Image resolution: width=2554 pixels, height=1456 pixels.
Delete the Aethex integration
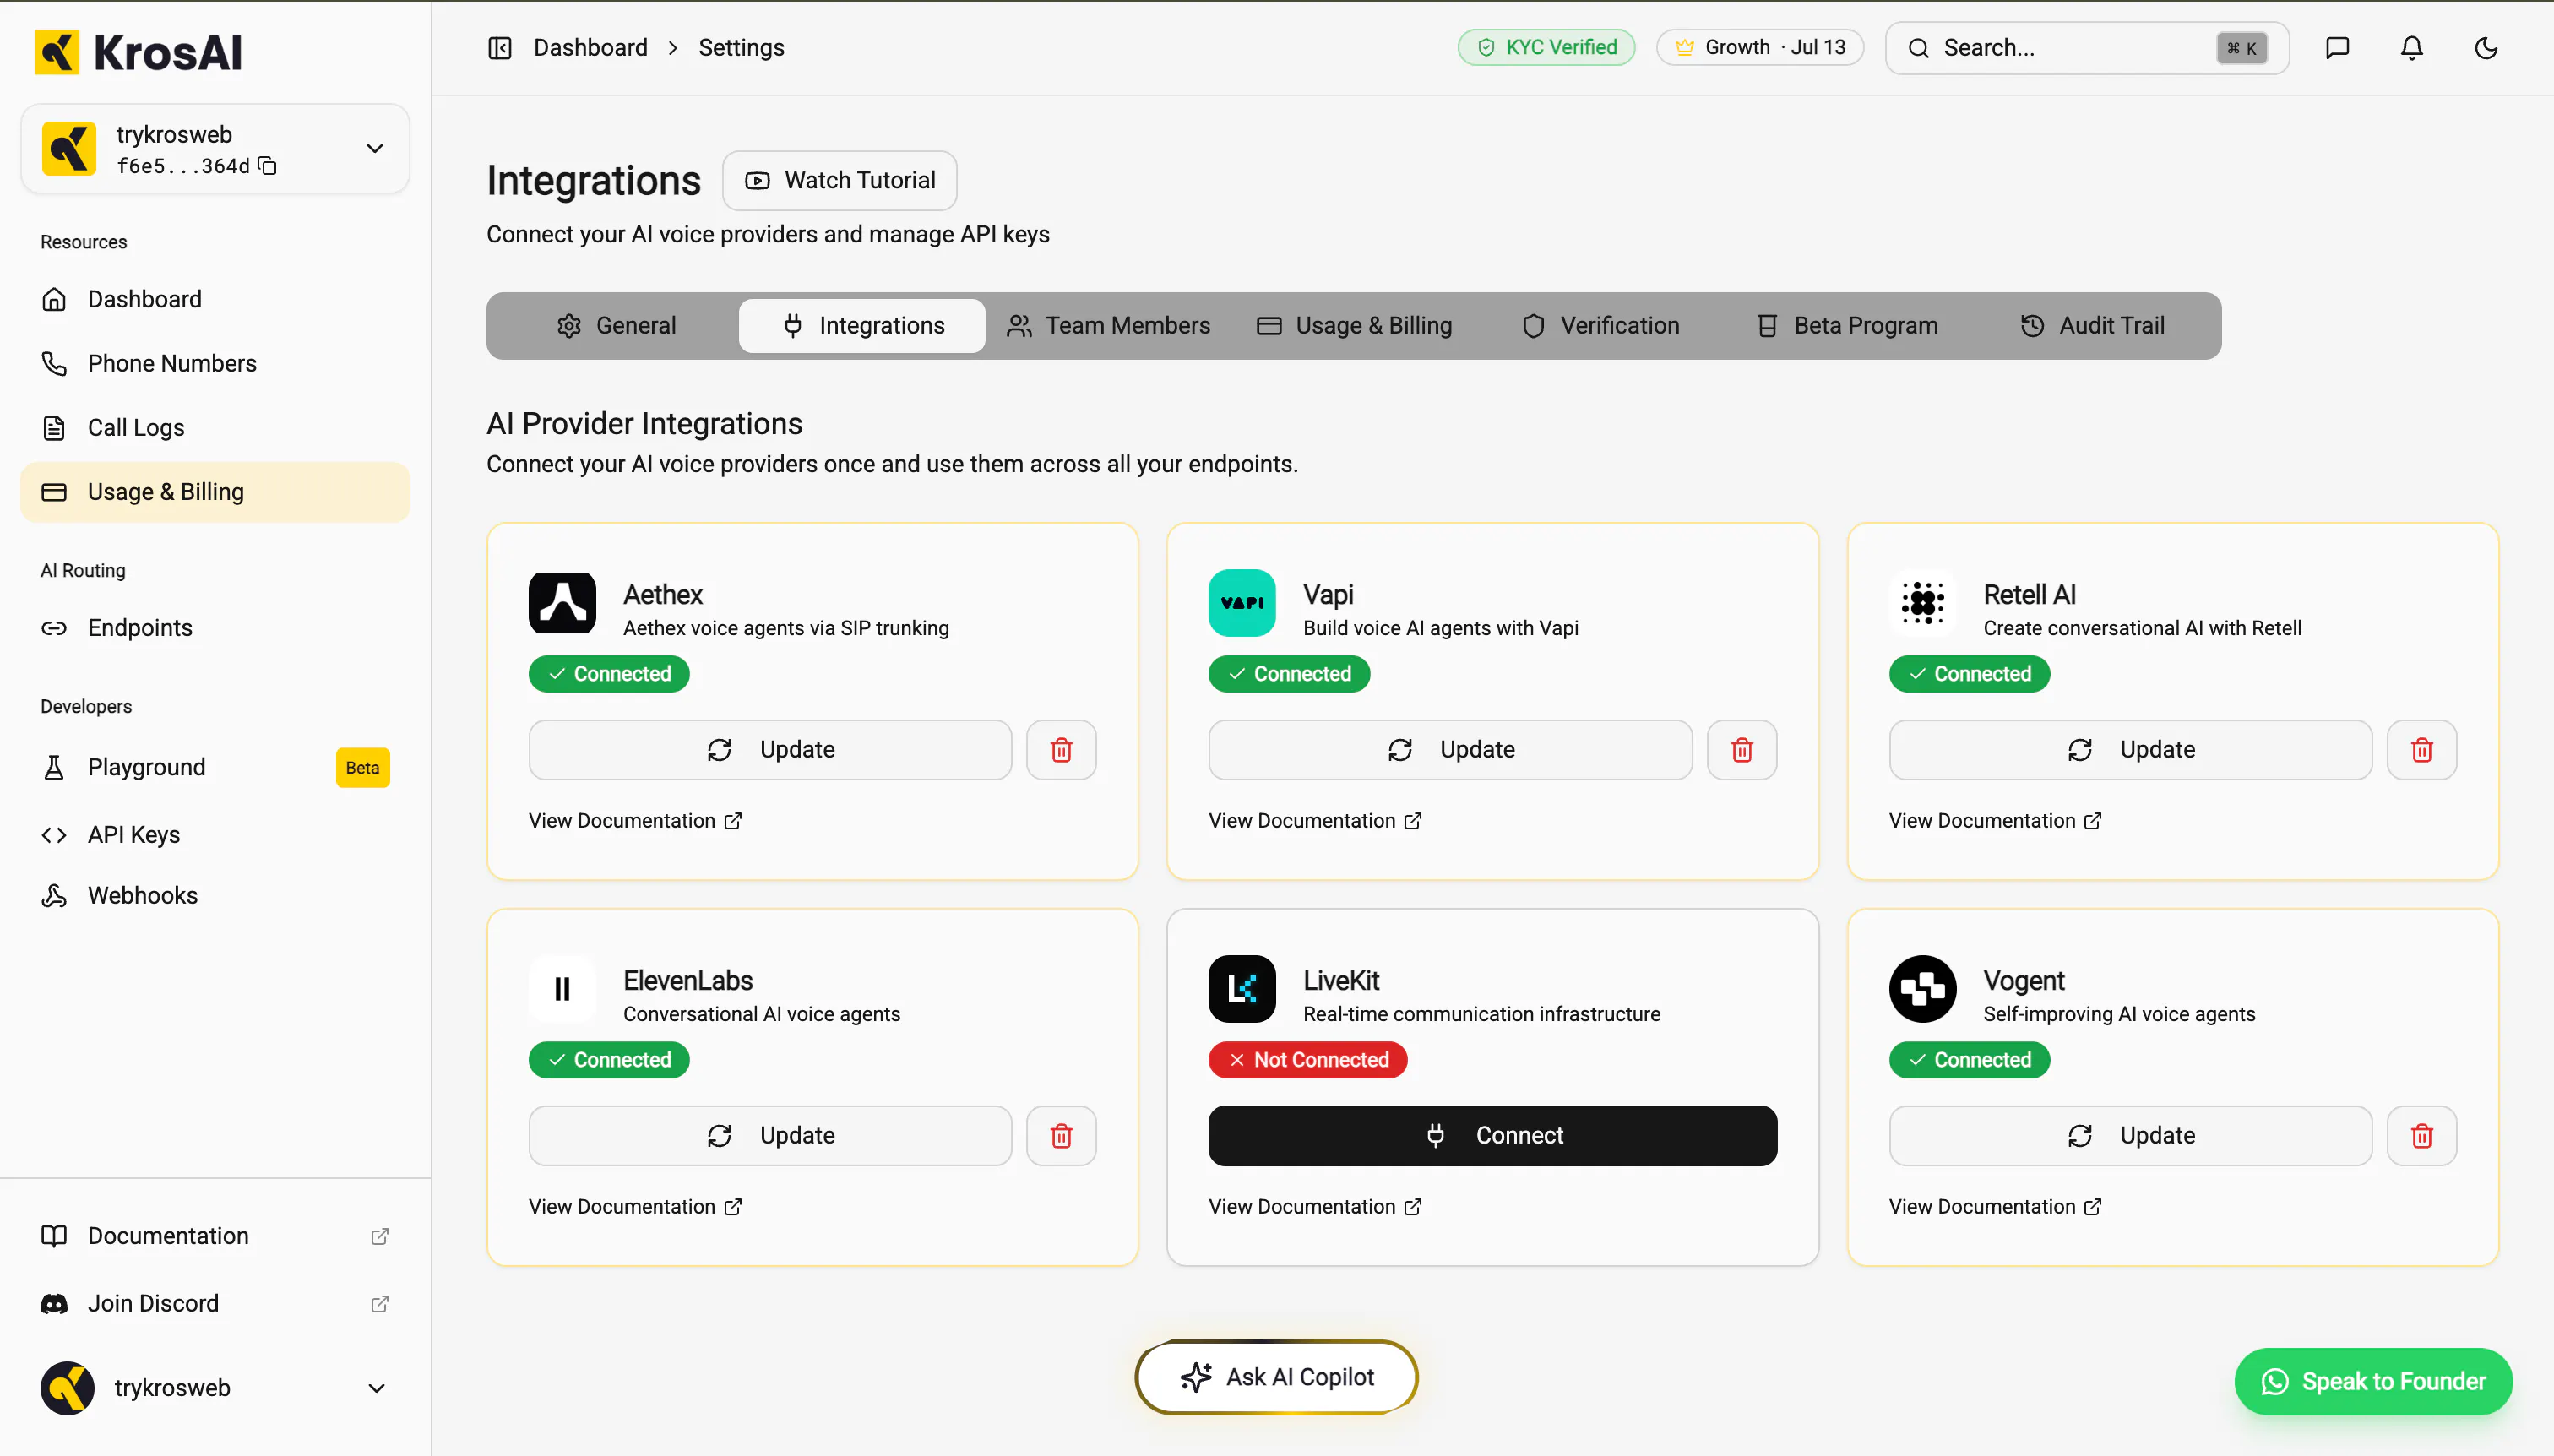[x=1061, y=750]
